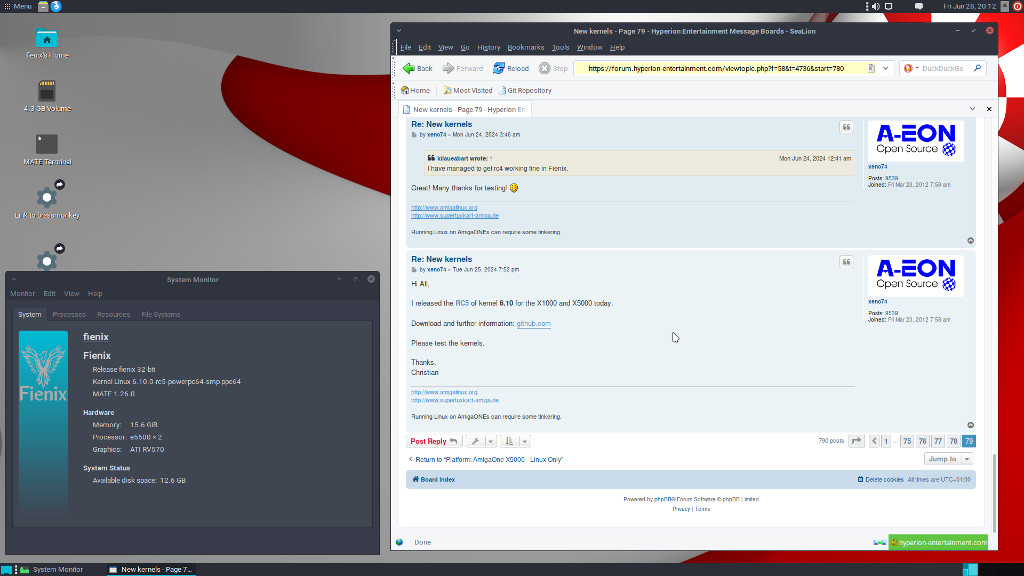The image size is (1024, 576).
Task: Go to page 78 of the topic
Action: [x=953, y=441]
